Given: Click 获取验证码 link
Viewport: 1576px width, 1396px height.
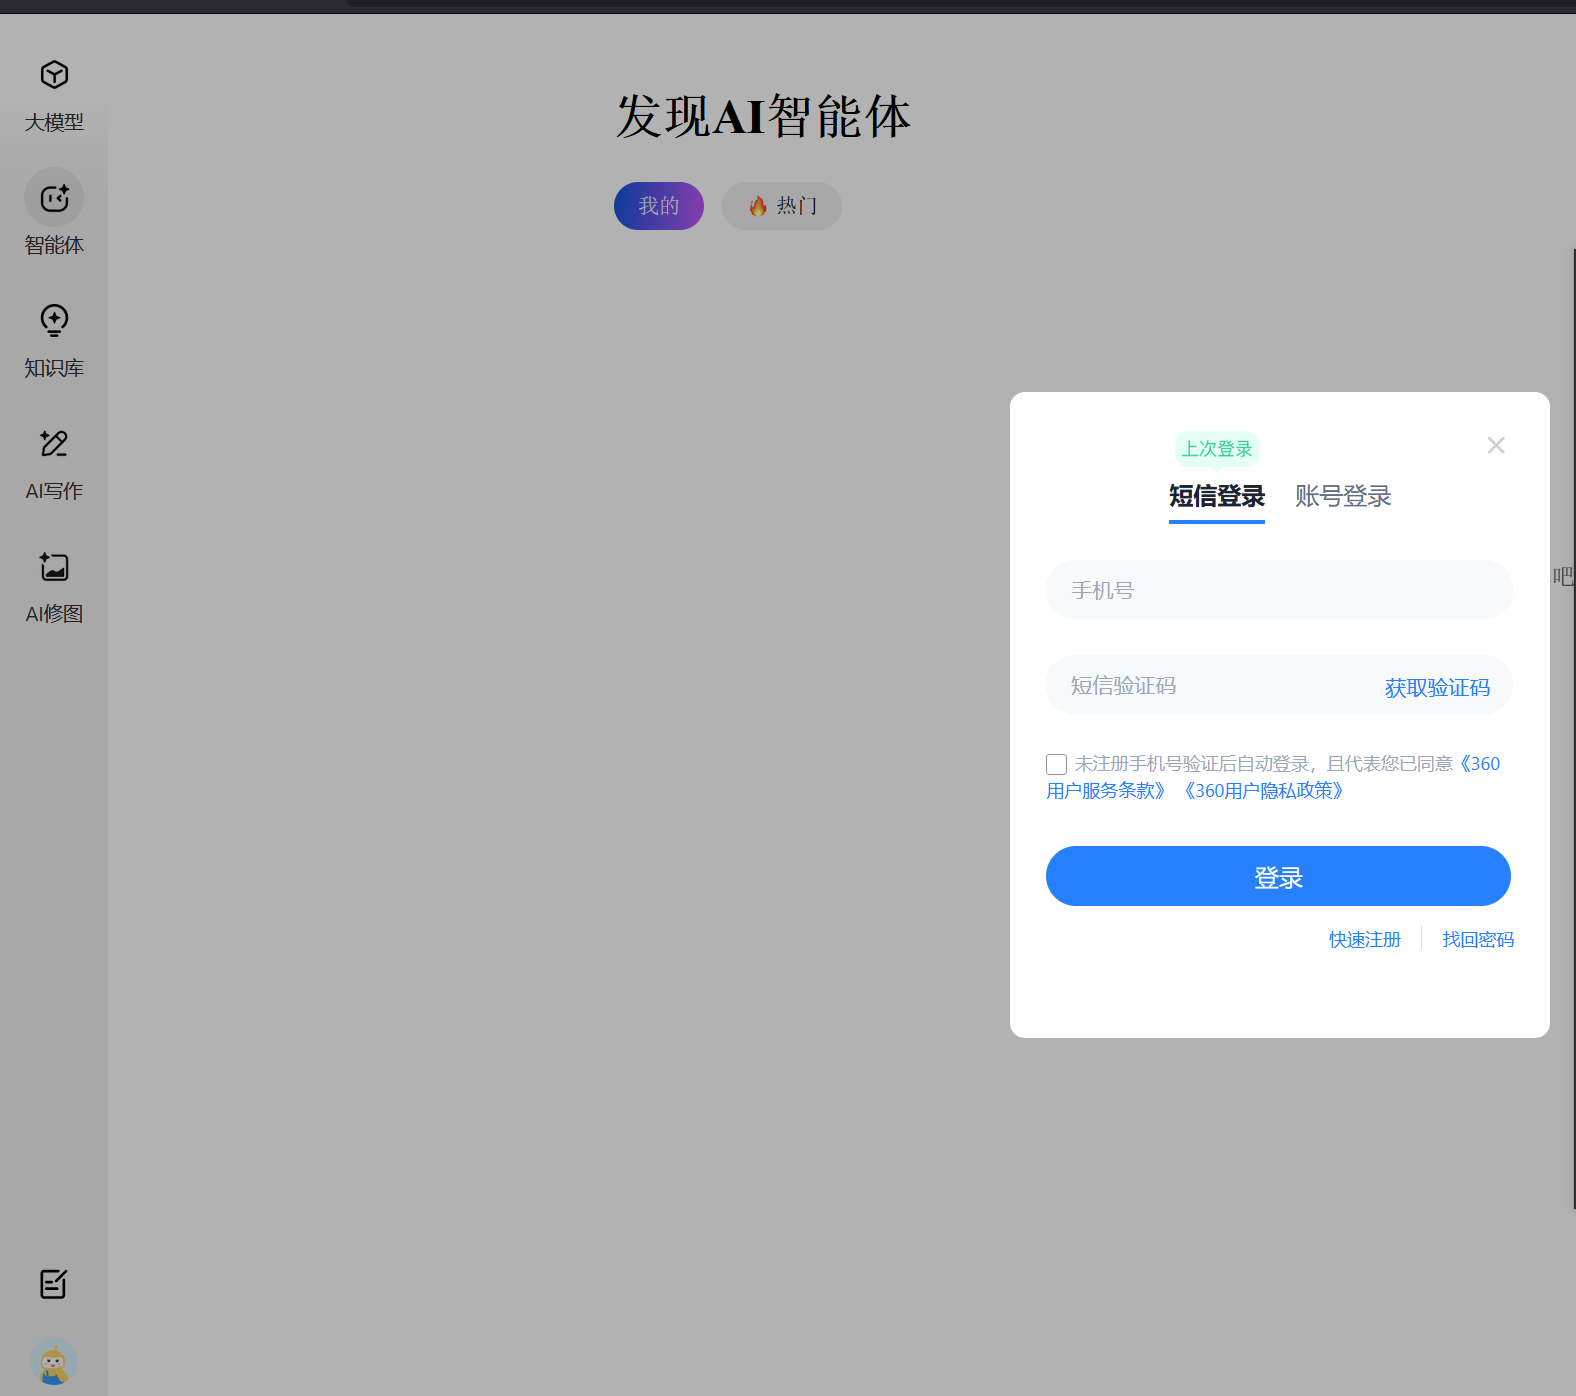Looking at the screenshot, I should click(1437, 688).
